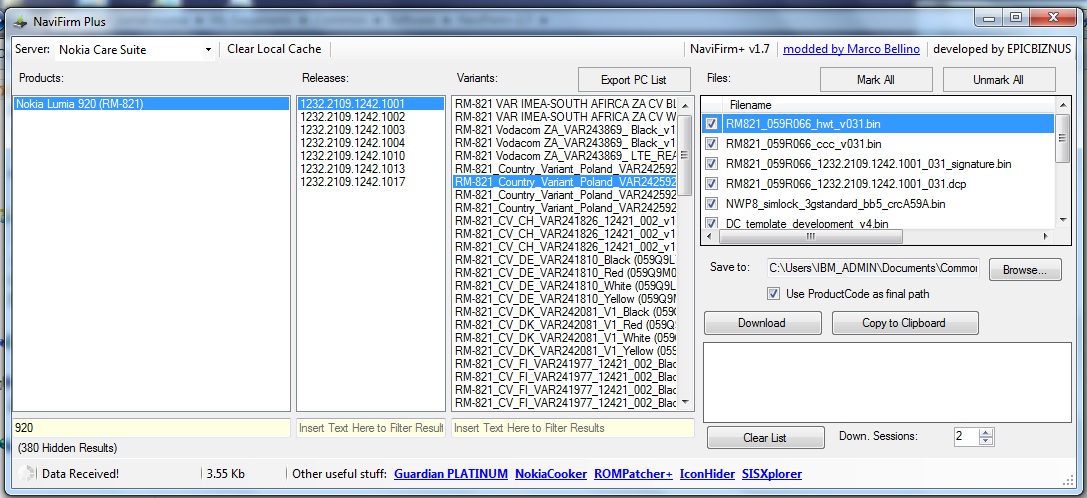1087x498 pixels.
Task: Uncheck RM821_059R066_ccc_v031.bin checkbox
Action: point(711,144)
